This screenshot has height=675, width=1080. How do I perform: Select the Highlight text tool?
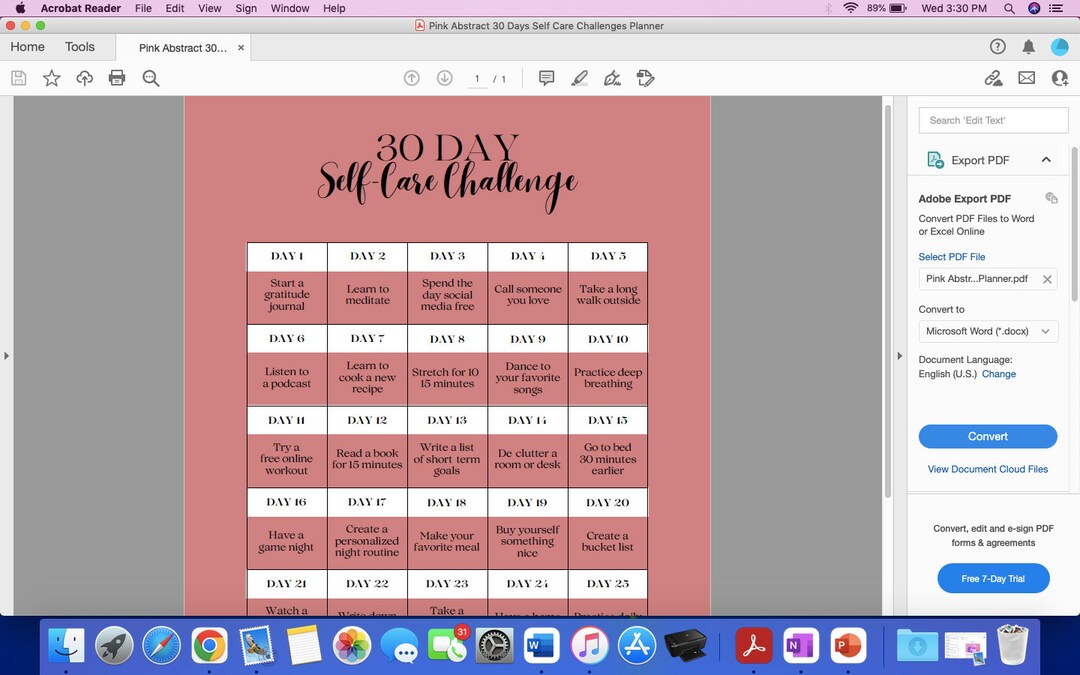579,78
